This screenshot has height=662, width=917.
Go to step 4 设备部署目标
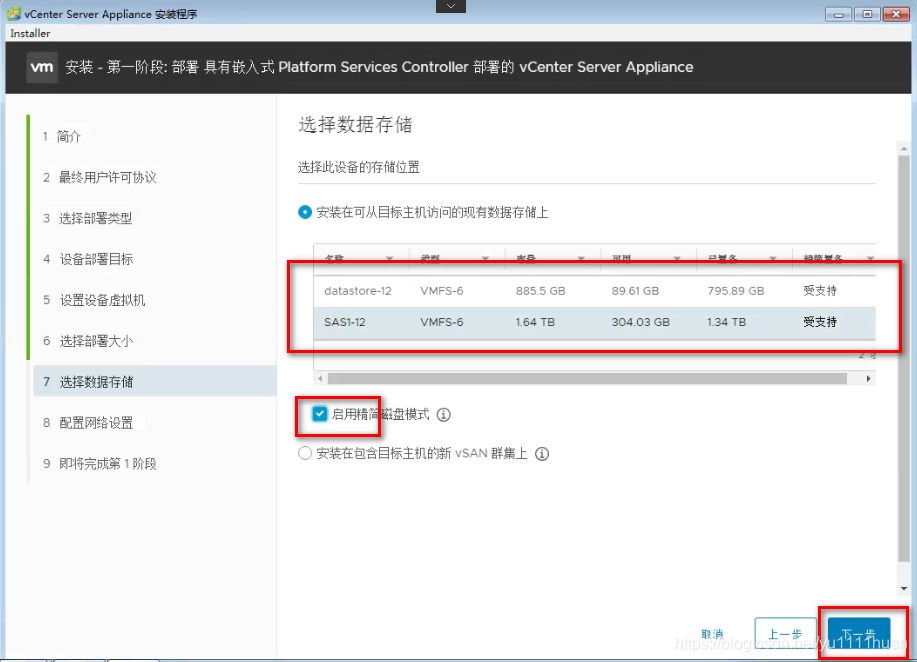click(88, 259)
